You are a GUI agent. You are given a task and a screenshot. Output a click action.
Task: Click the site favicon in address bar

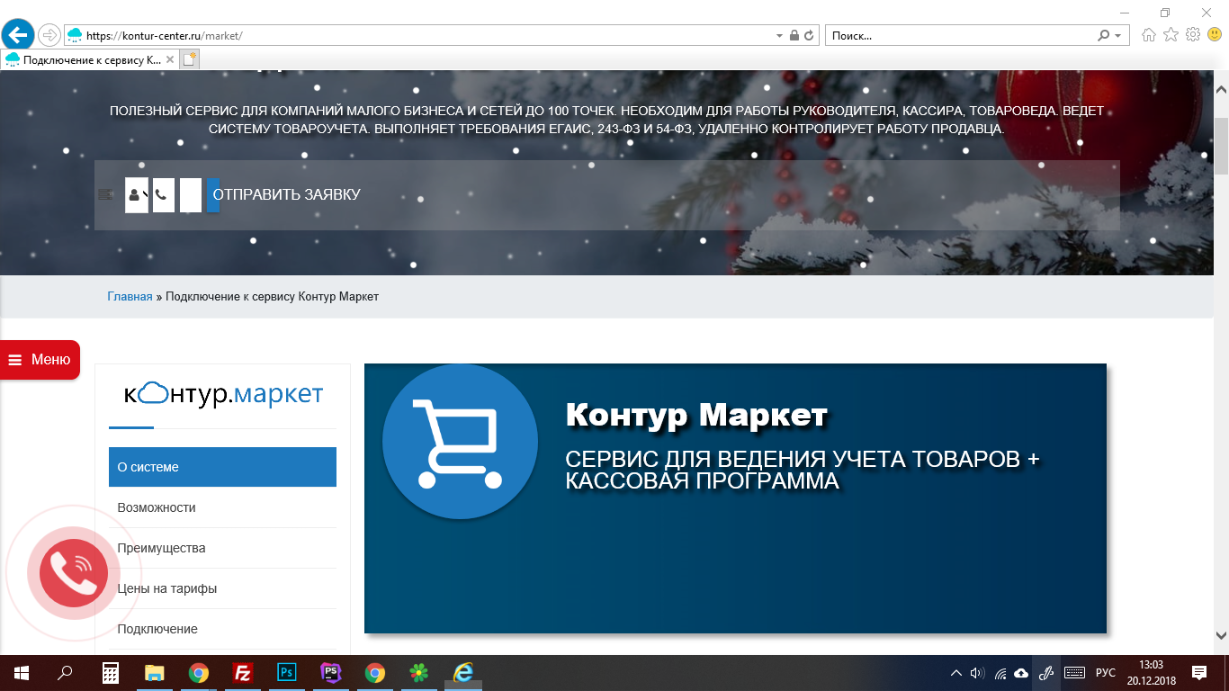75,35
